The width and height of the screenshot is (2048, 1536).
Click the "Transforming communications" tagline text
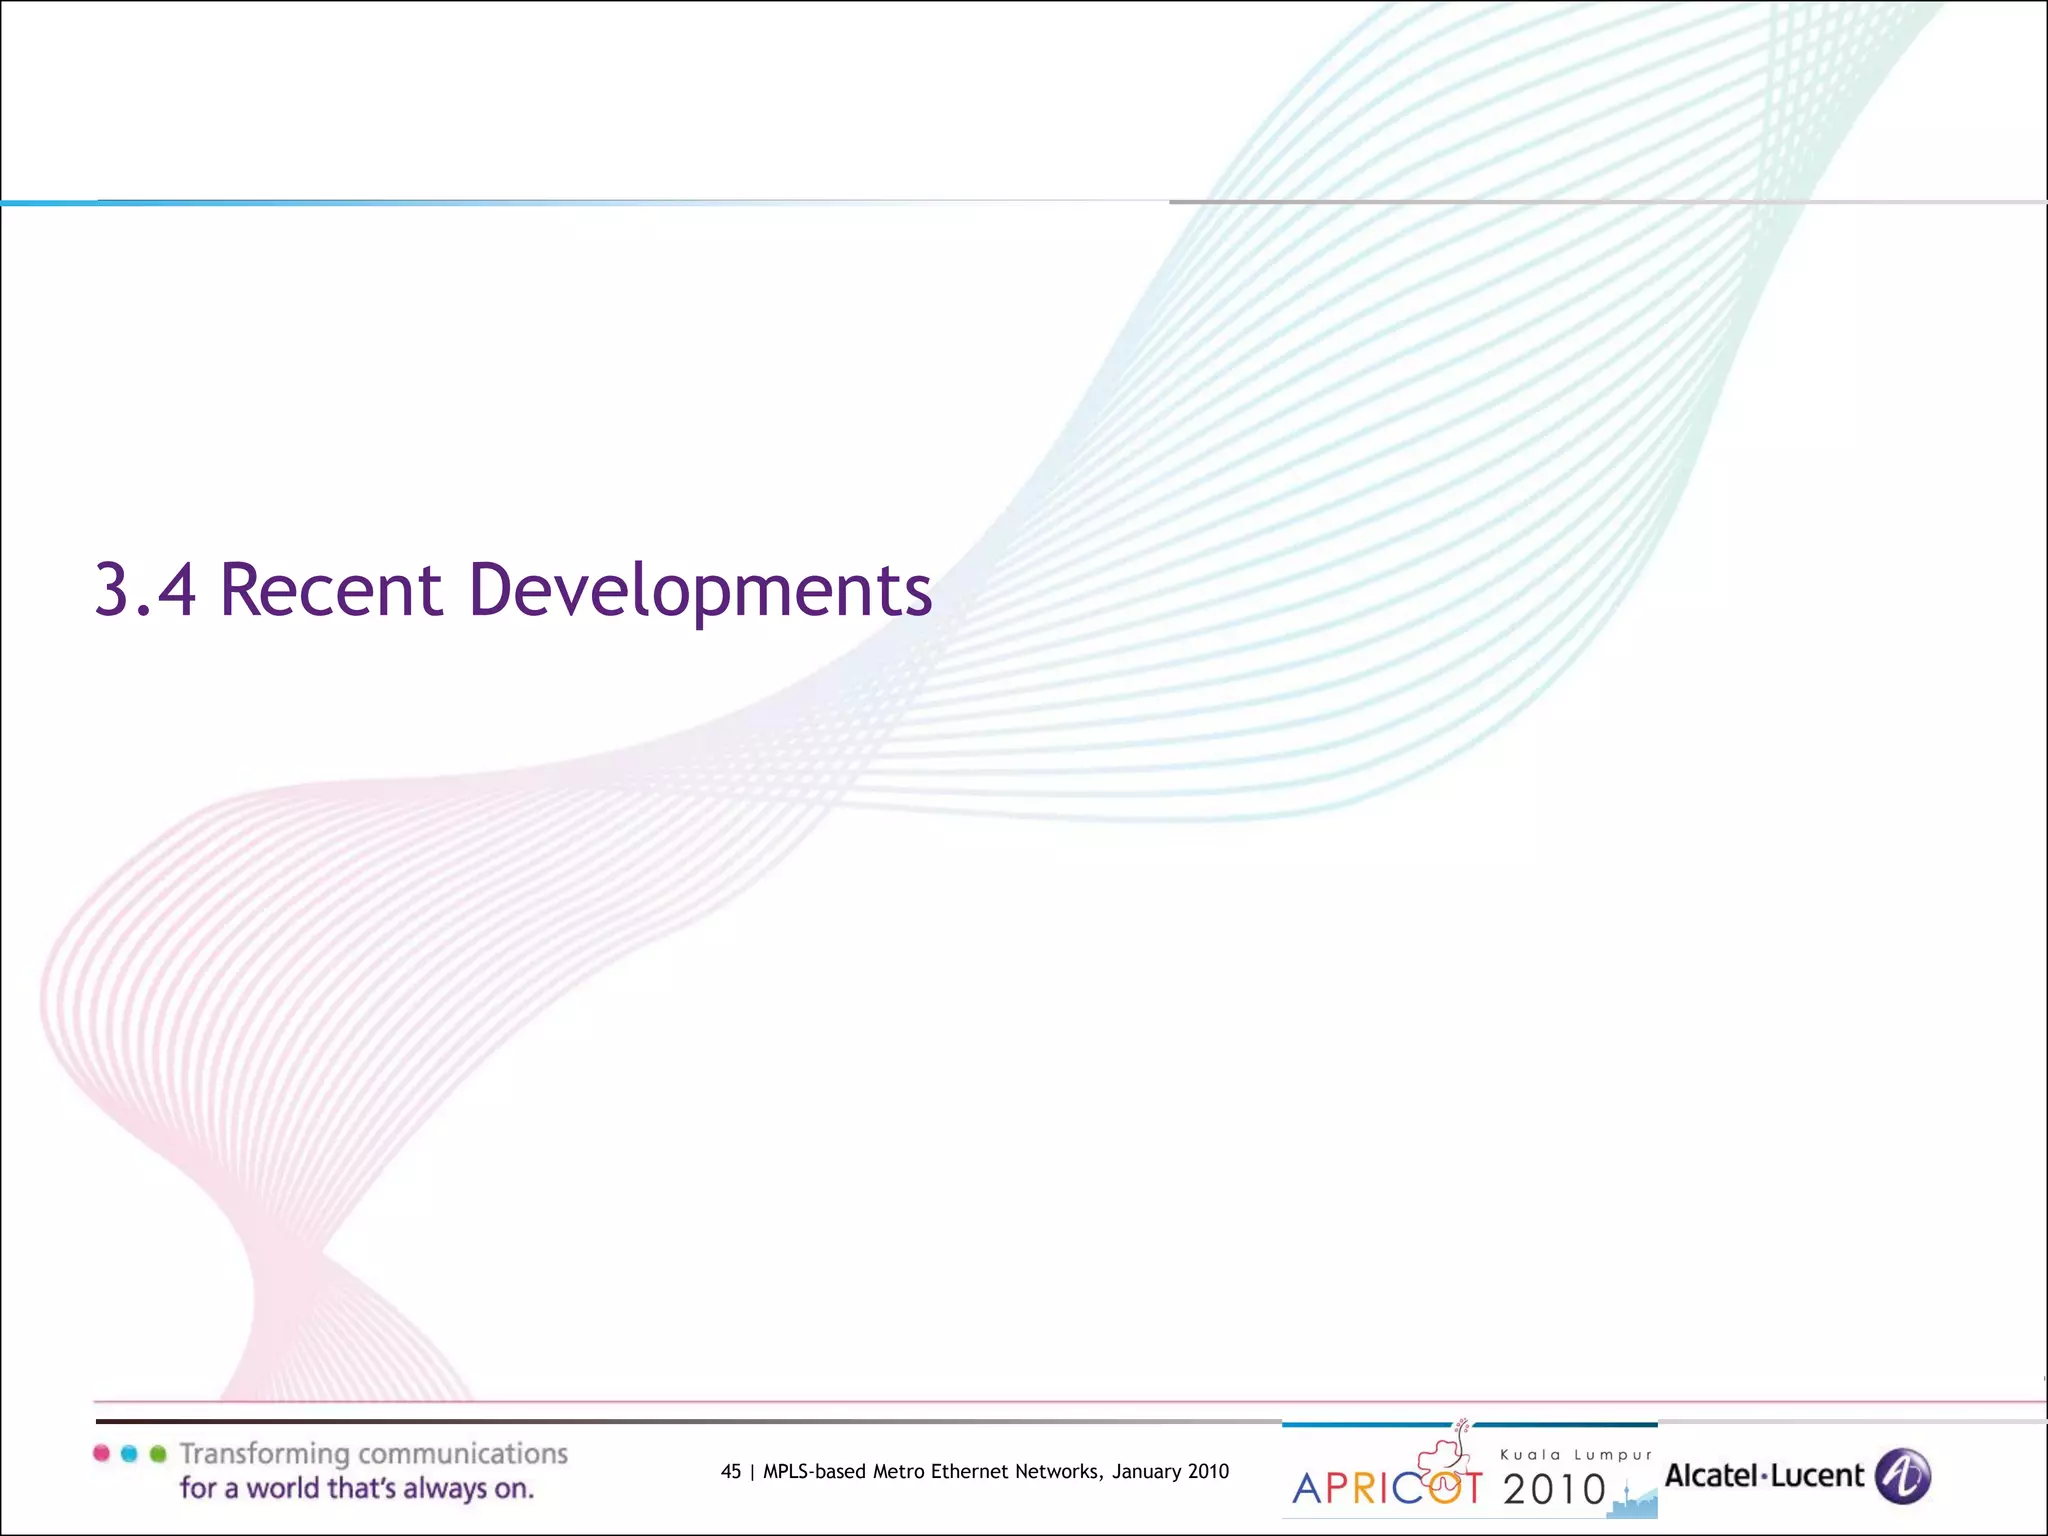(373, 1453)
